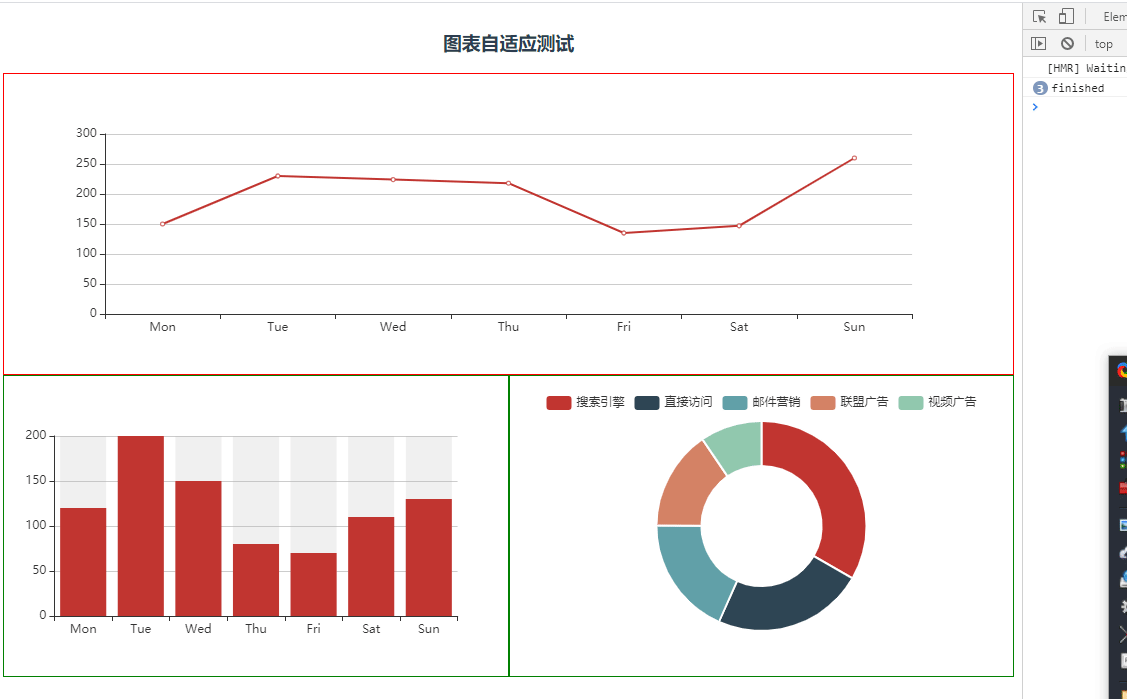Click the Sat bar in the bar chart

[x=371, y=566]
